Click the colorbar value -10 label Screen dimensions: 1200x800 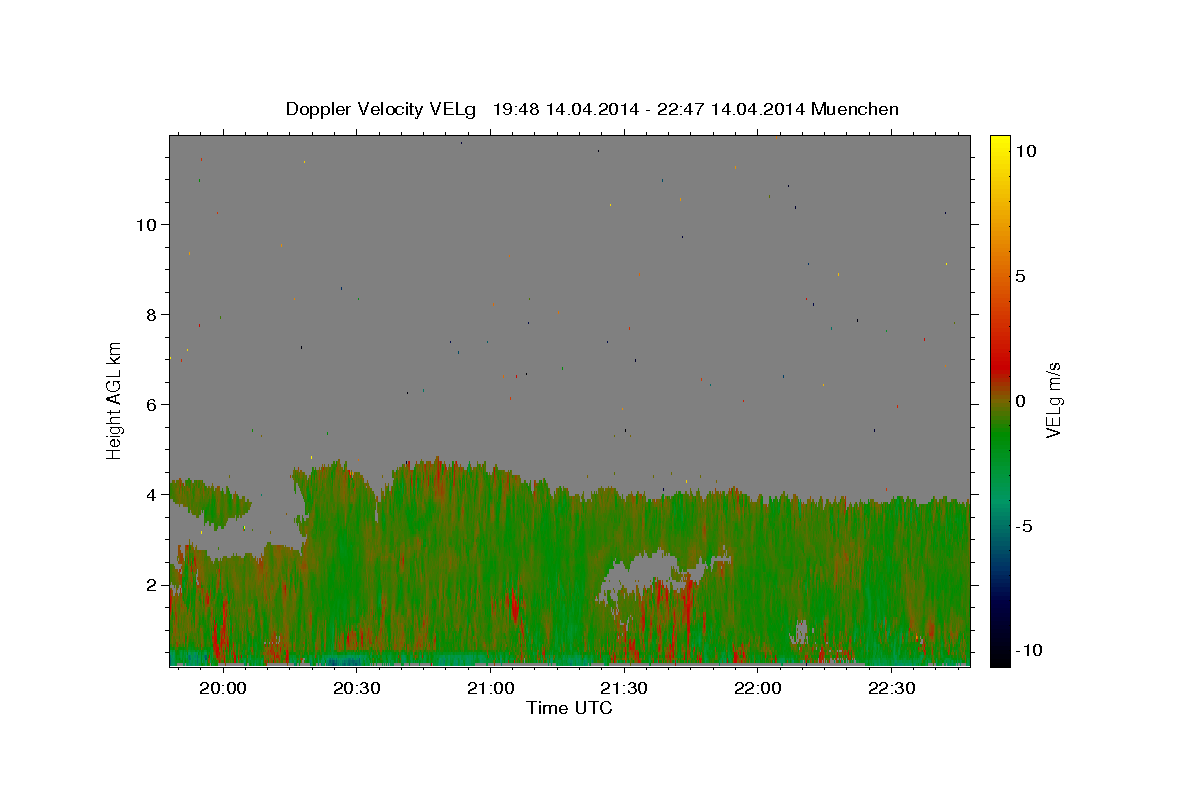pyautogui.click(x=1029, y=651)
